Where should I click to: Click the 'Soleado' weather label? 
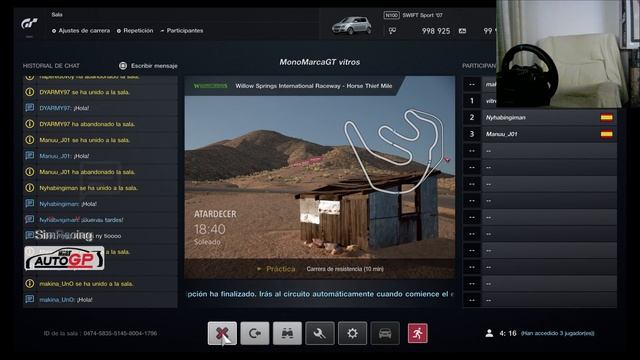[207, 242]
